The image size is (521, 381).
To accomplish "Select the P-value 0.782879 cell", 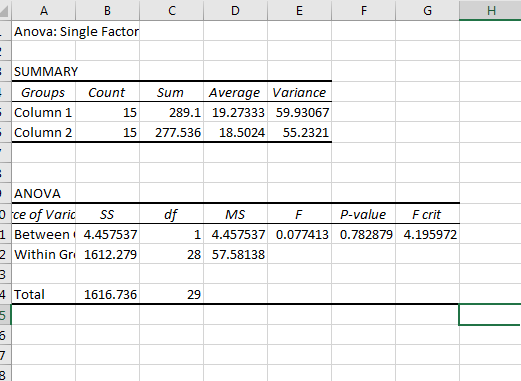I will tap(363, 234).
